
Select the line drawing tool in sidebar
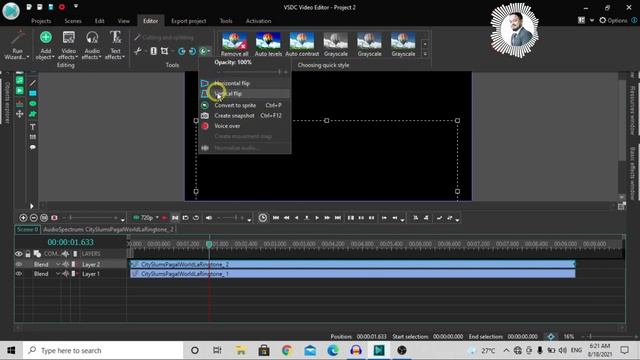pos(33,83)
